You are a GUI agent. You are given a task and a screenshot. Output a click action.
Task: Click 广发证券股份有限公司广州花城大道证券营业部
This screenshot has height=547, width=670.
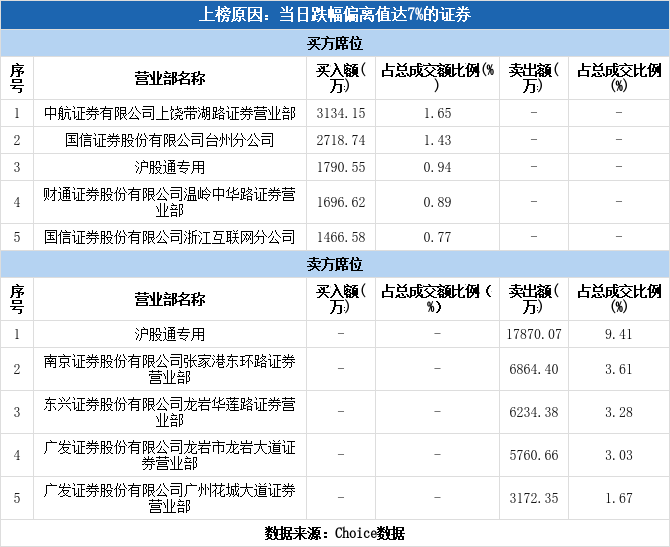tap(170, 498)
